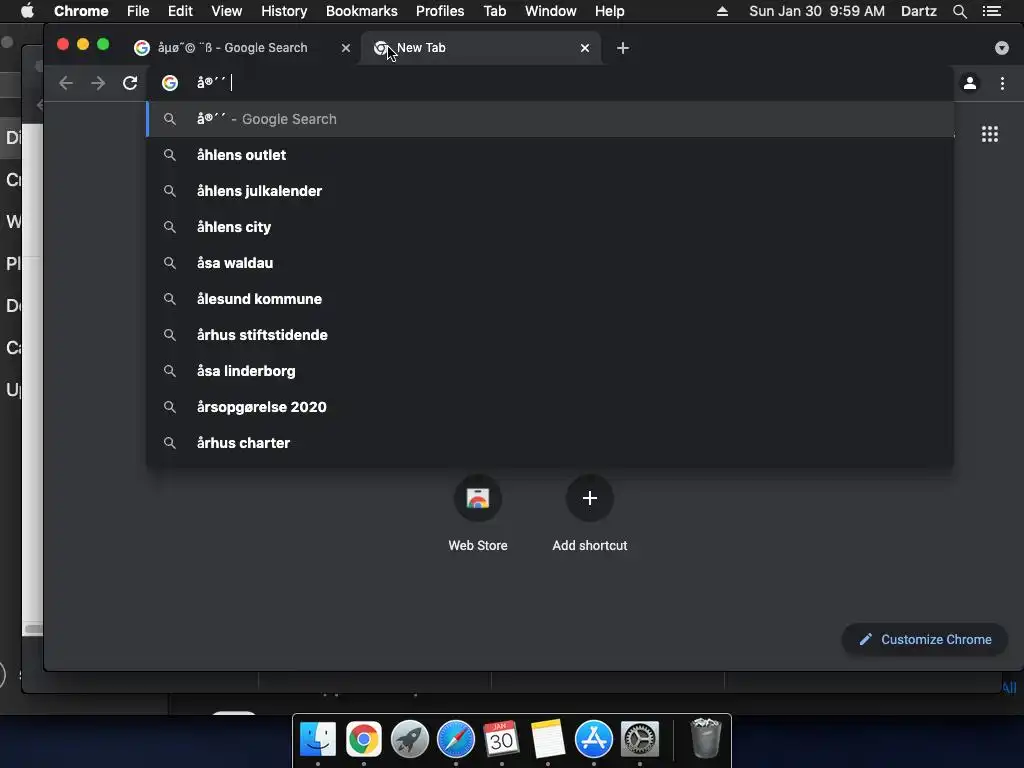
Task: Click the Customize Chrome button
Action: (925, 639)
